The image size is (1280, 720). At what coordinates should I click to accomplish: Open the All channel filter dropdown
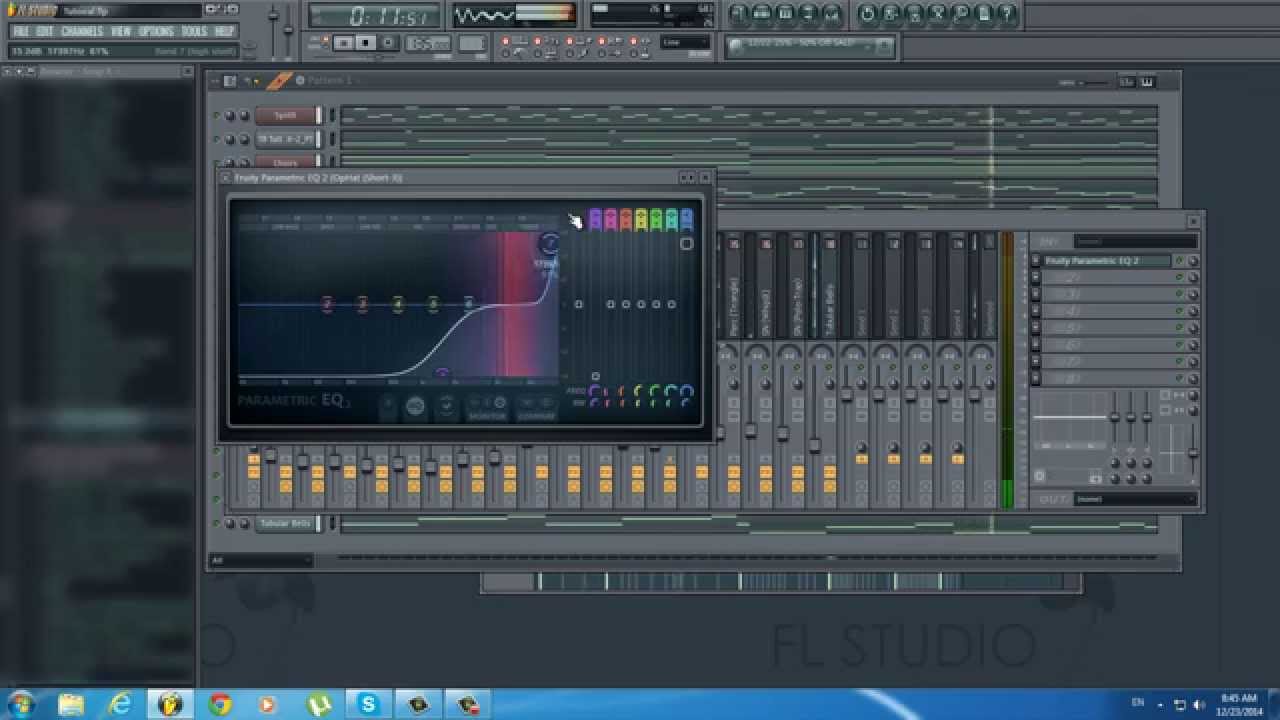click(x=260, y=560)
